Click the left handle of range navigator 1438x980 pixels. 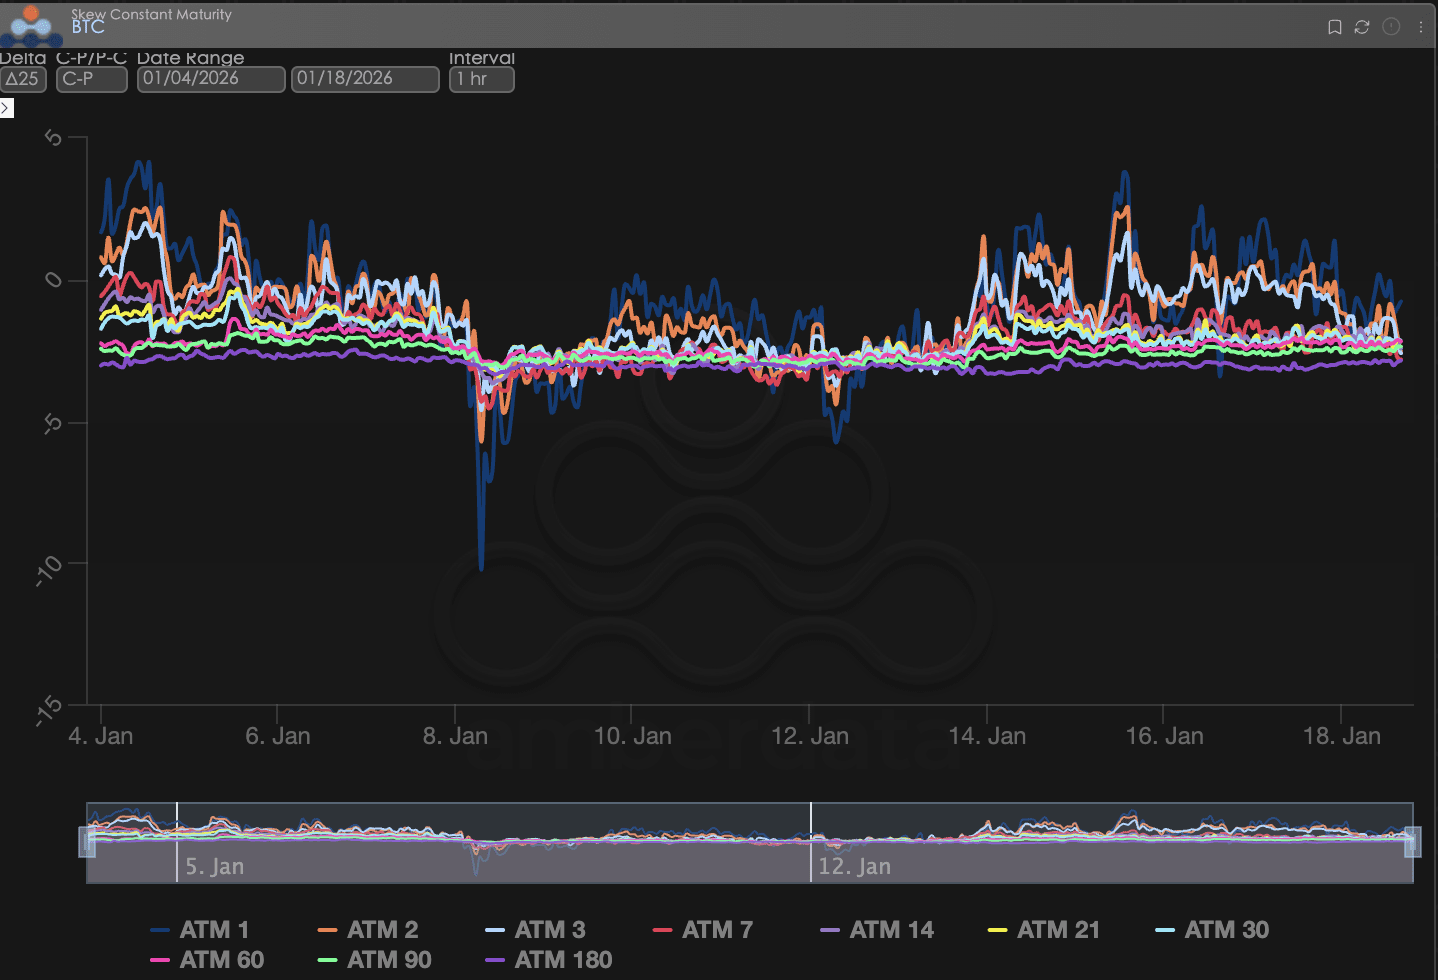click(x=87, y=842)
